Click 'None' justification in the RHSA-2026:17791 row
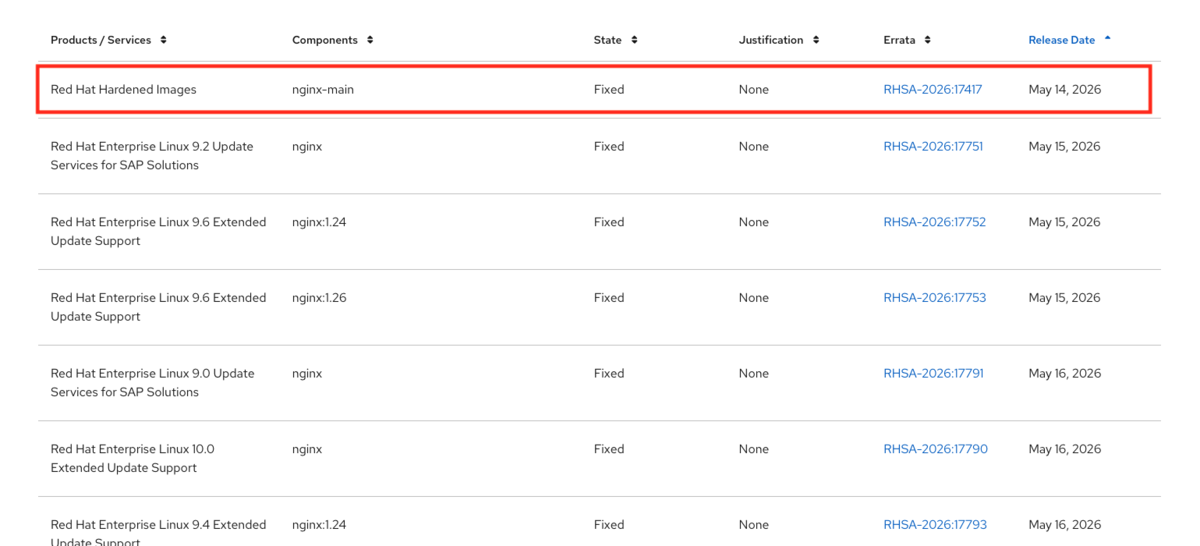Viewport: 1200px width, 546px height. (754, 373)
